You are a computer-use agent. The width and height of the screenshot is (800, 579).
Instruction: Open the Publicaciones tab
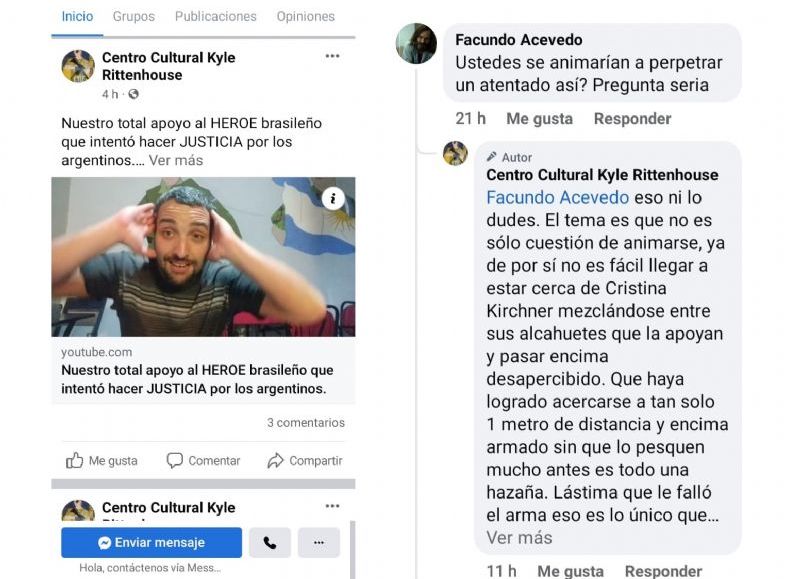click(x=215, y=16)
